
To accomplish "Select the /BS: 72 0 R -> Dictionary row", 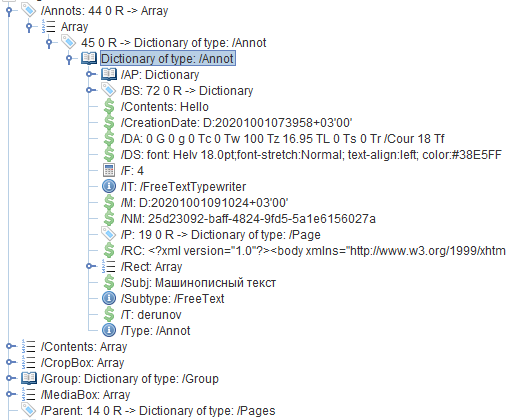I will click(x=187, y=91).
